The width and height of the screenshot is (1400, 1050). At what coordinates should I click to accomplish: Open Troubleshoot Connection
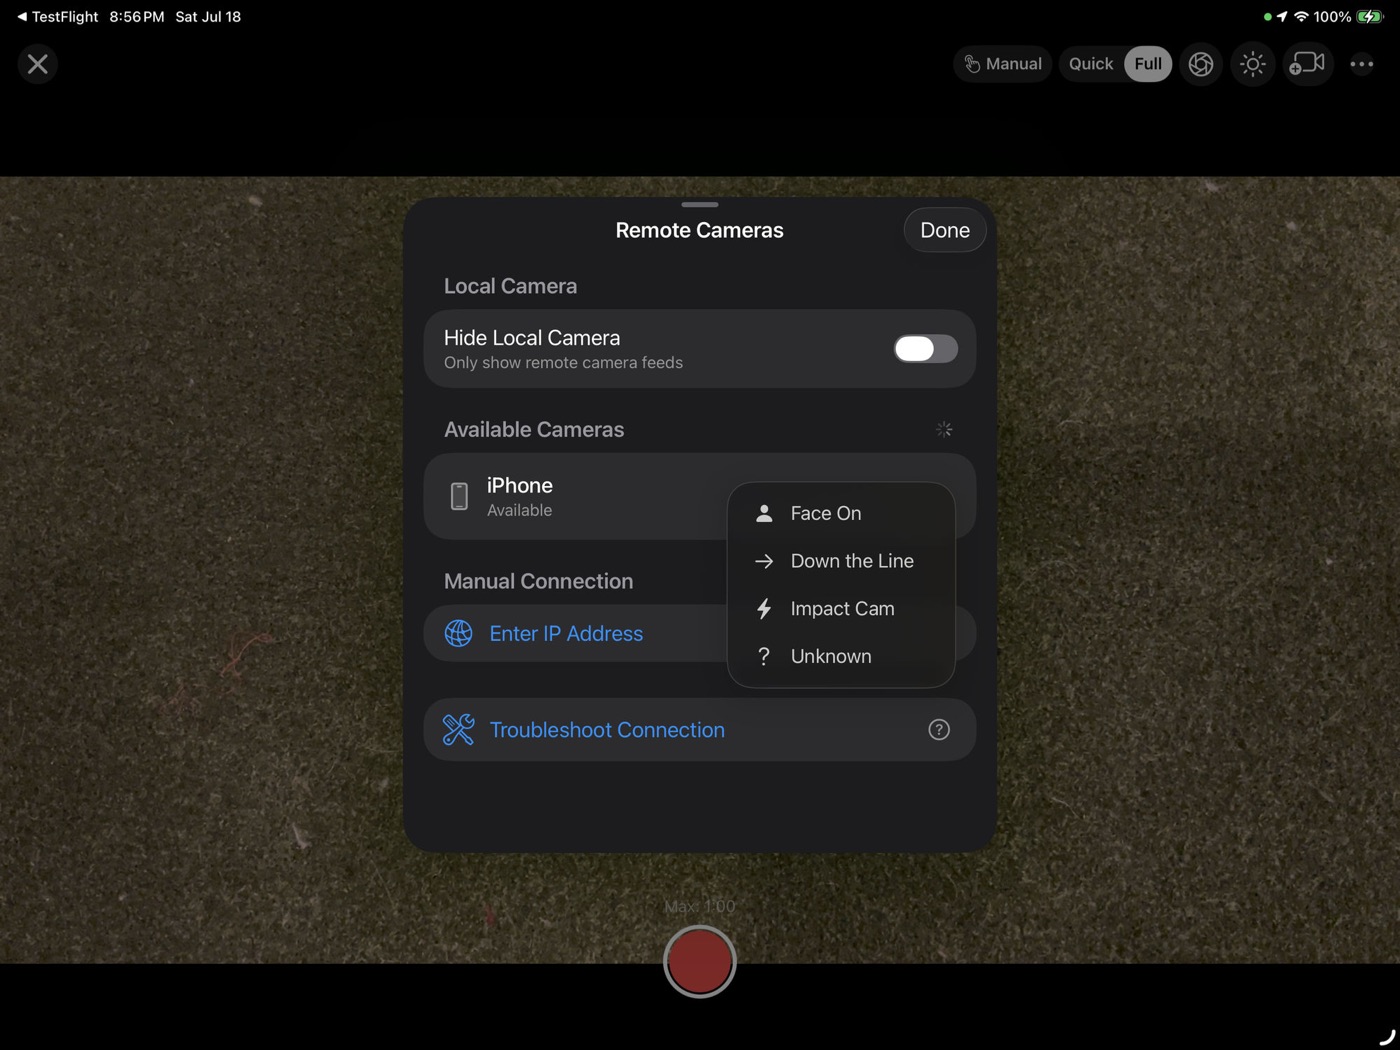(700, 730)
